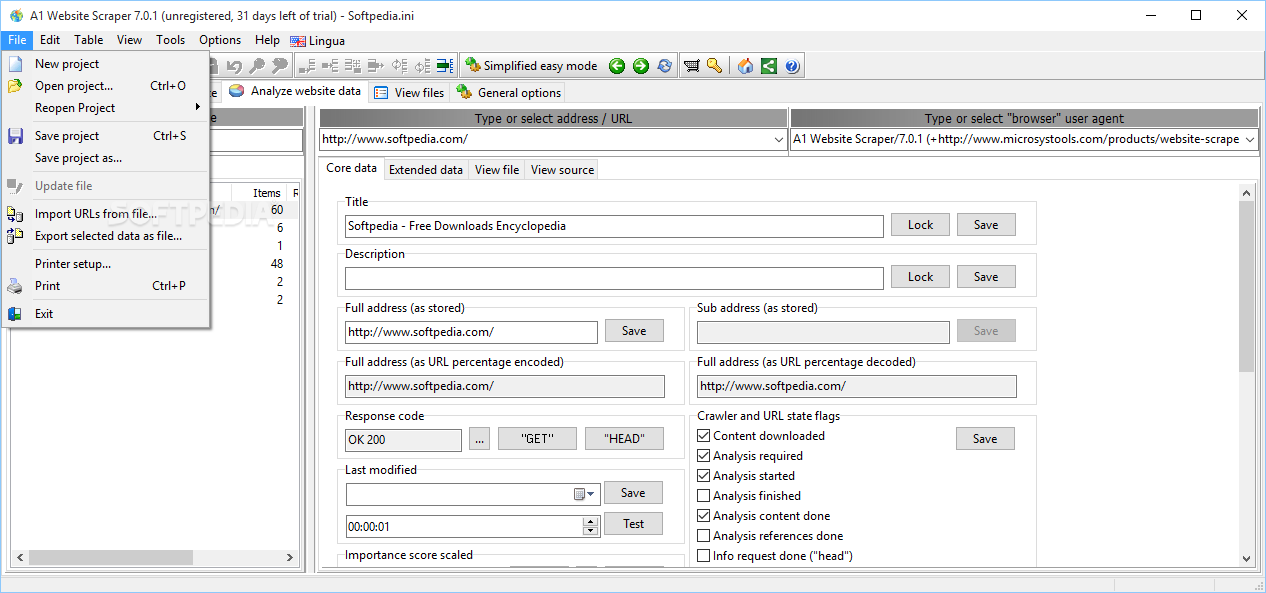Click the items count "60"

tap(277, 210)
